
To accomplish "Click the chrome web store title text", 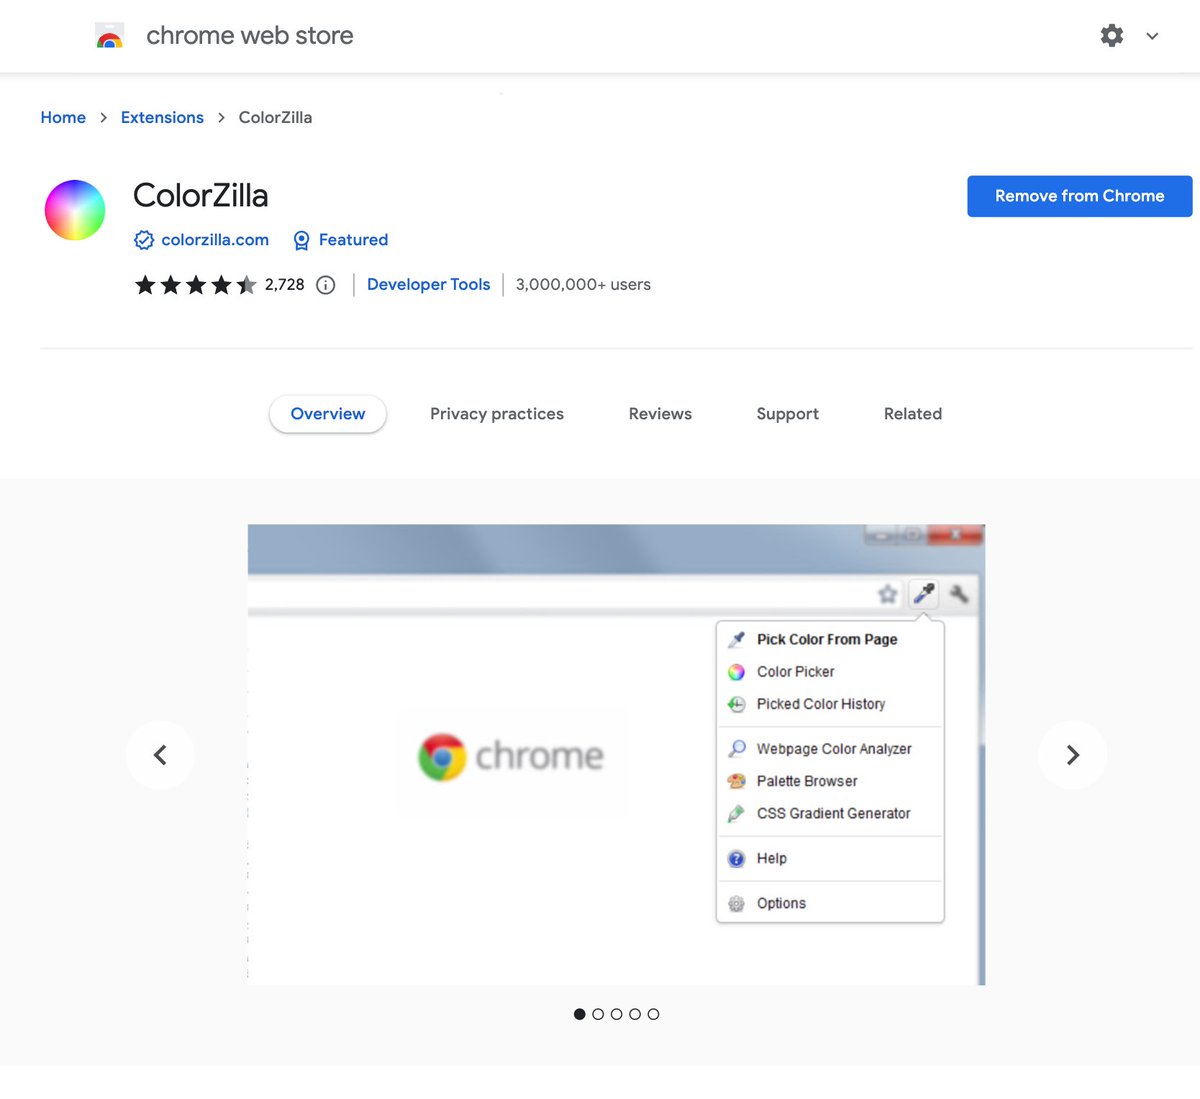I will pos(250,36).
